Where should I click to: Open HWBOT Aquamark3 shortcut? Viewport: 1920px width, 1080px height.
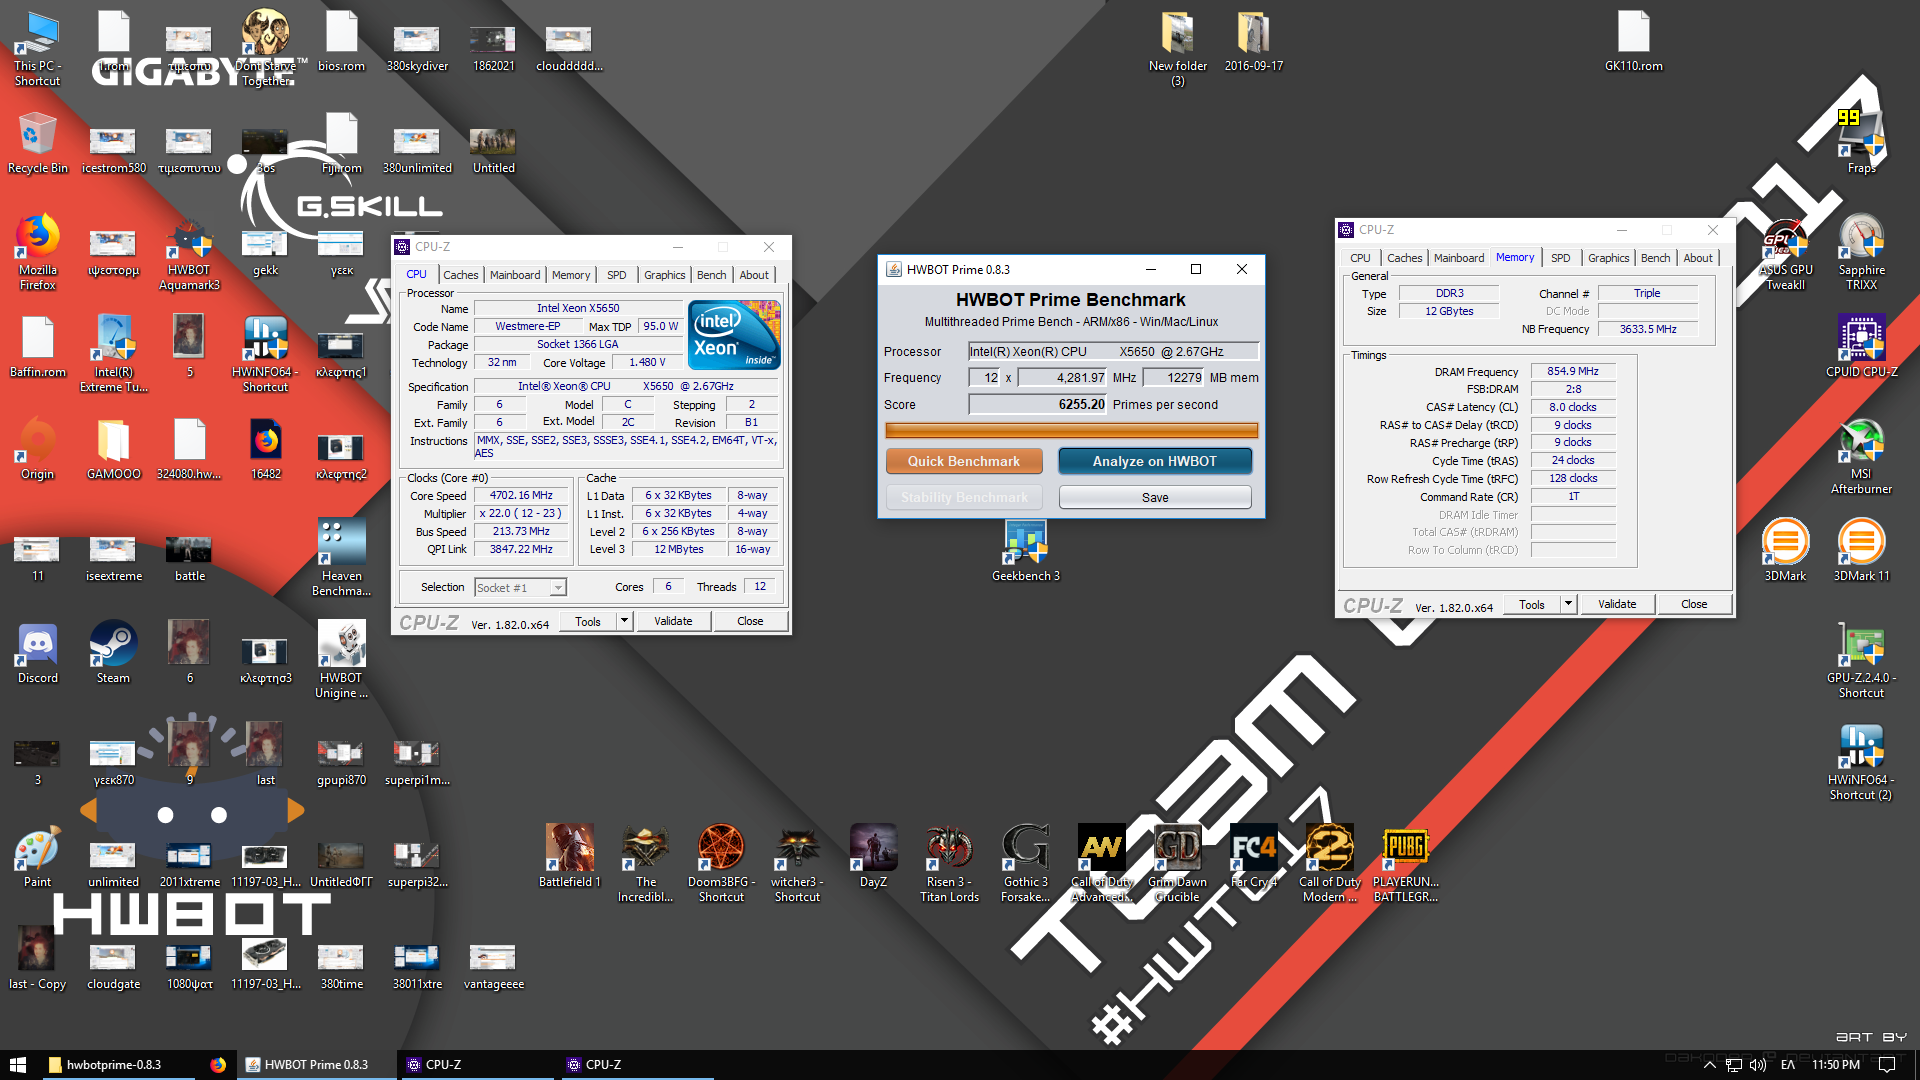click(189, 250)
